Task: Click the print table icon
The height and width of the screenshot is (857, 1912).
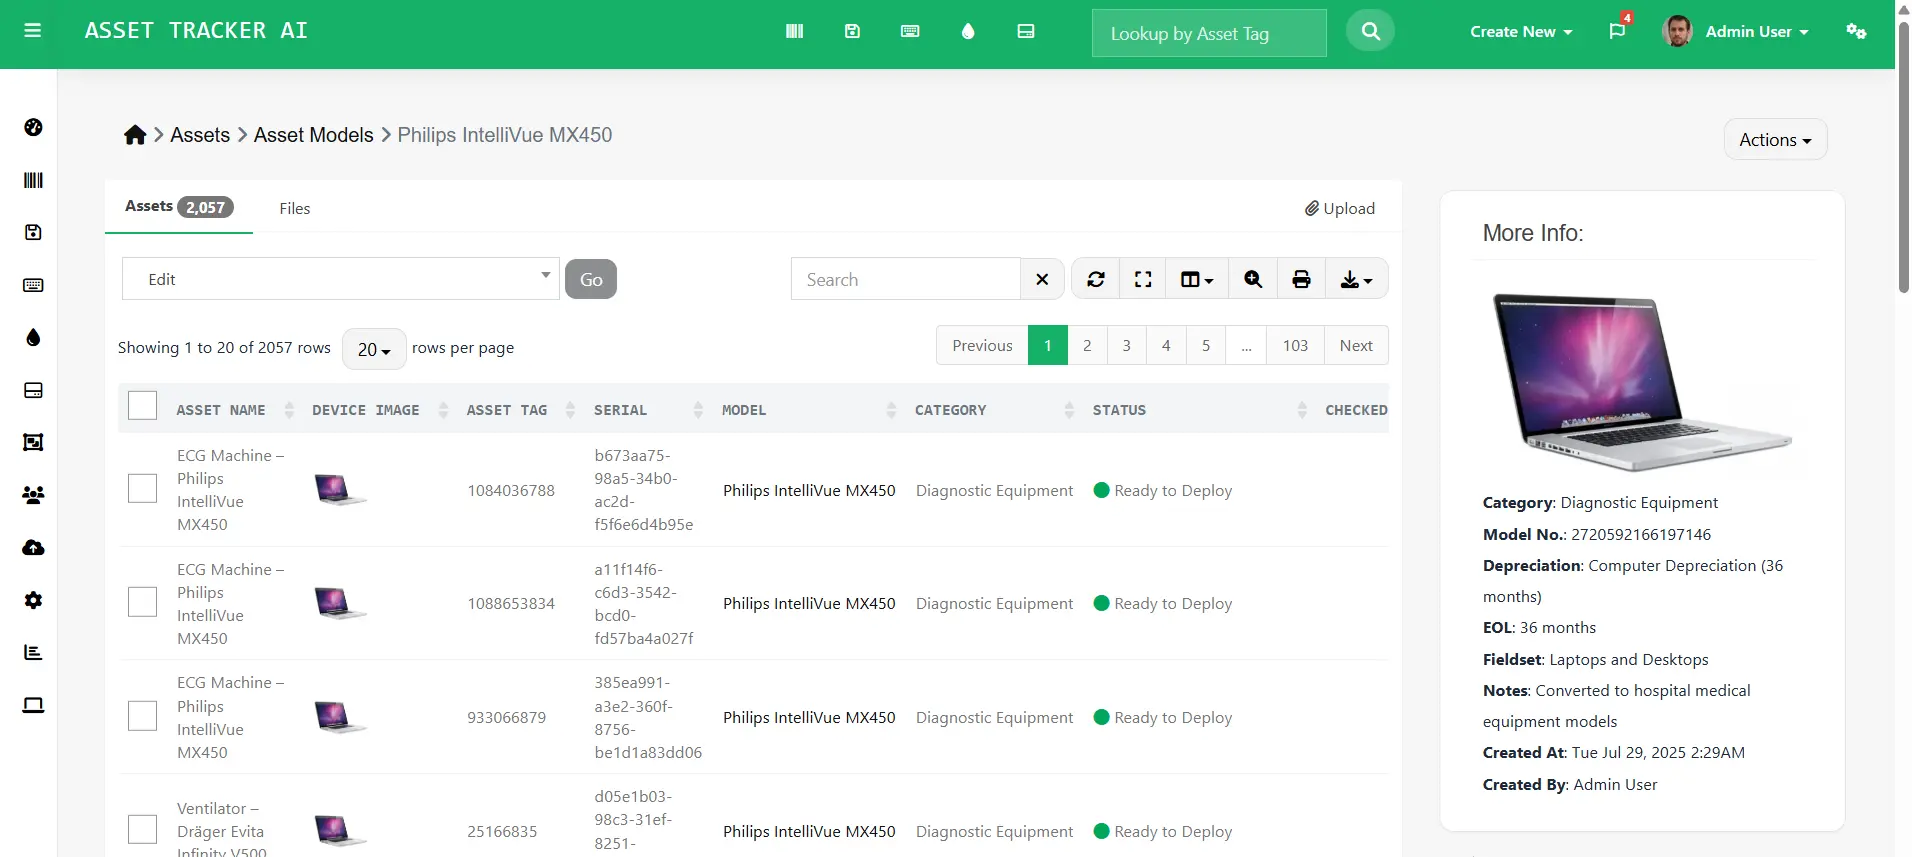Action: 1301,279
